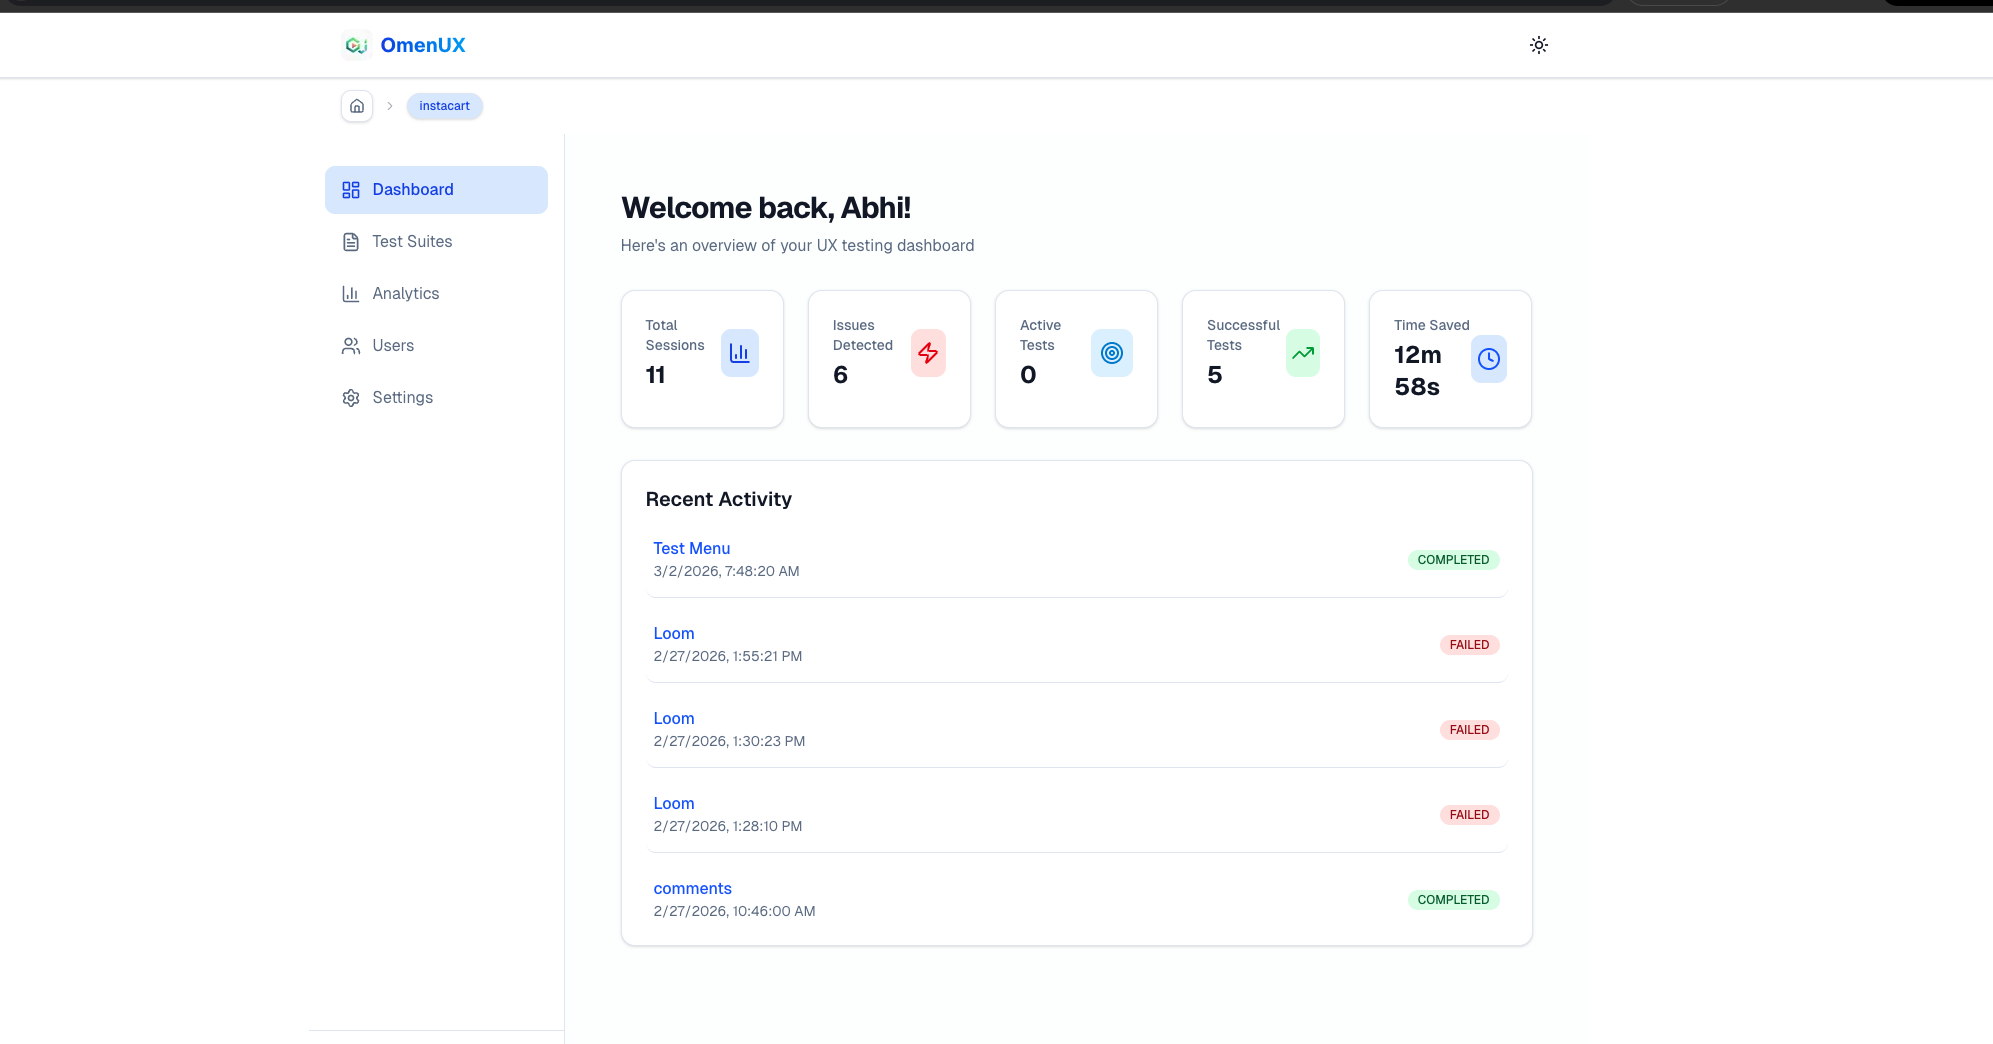The width and height of the screenshot is (1993, 1044).
Task: Navigate to the Analytics page
Action: click(405, 293)
